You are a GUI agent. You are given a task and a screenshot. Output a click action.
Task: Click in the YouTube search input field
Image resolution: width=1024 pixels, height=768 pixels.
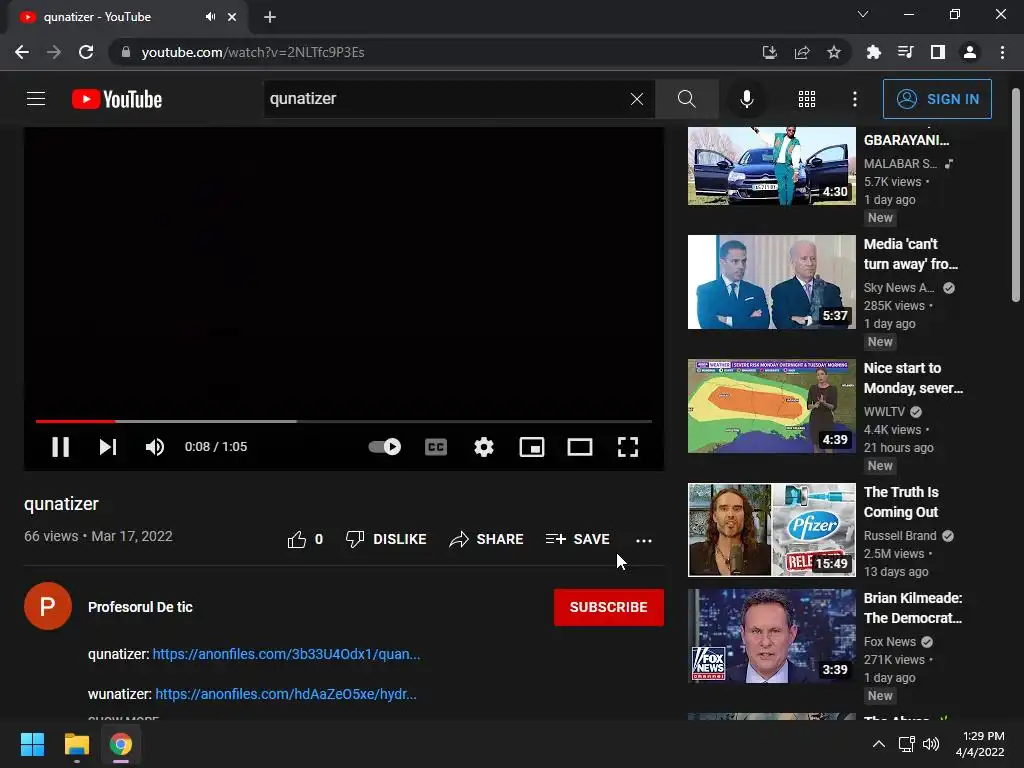point(444,99)
